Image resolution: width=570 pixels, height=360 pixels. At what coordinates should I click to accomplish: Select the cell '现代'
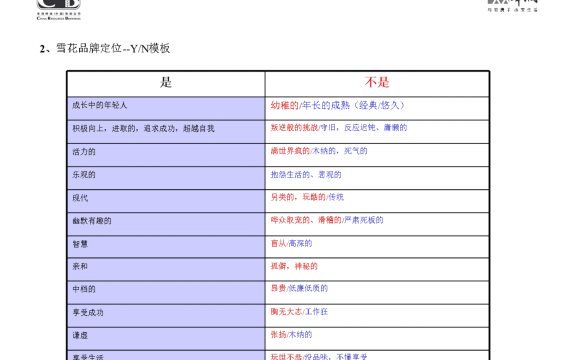166,201
